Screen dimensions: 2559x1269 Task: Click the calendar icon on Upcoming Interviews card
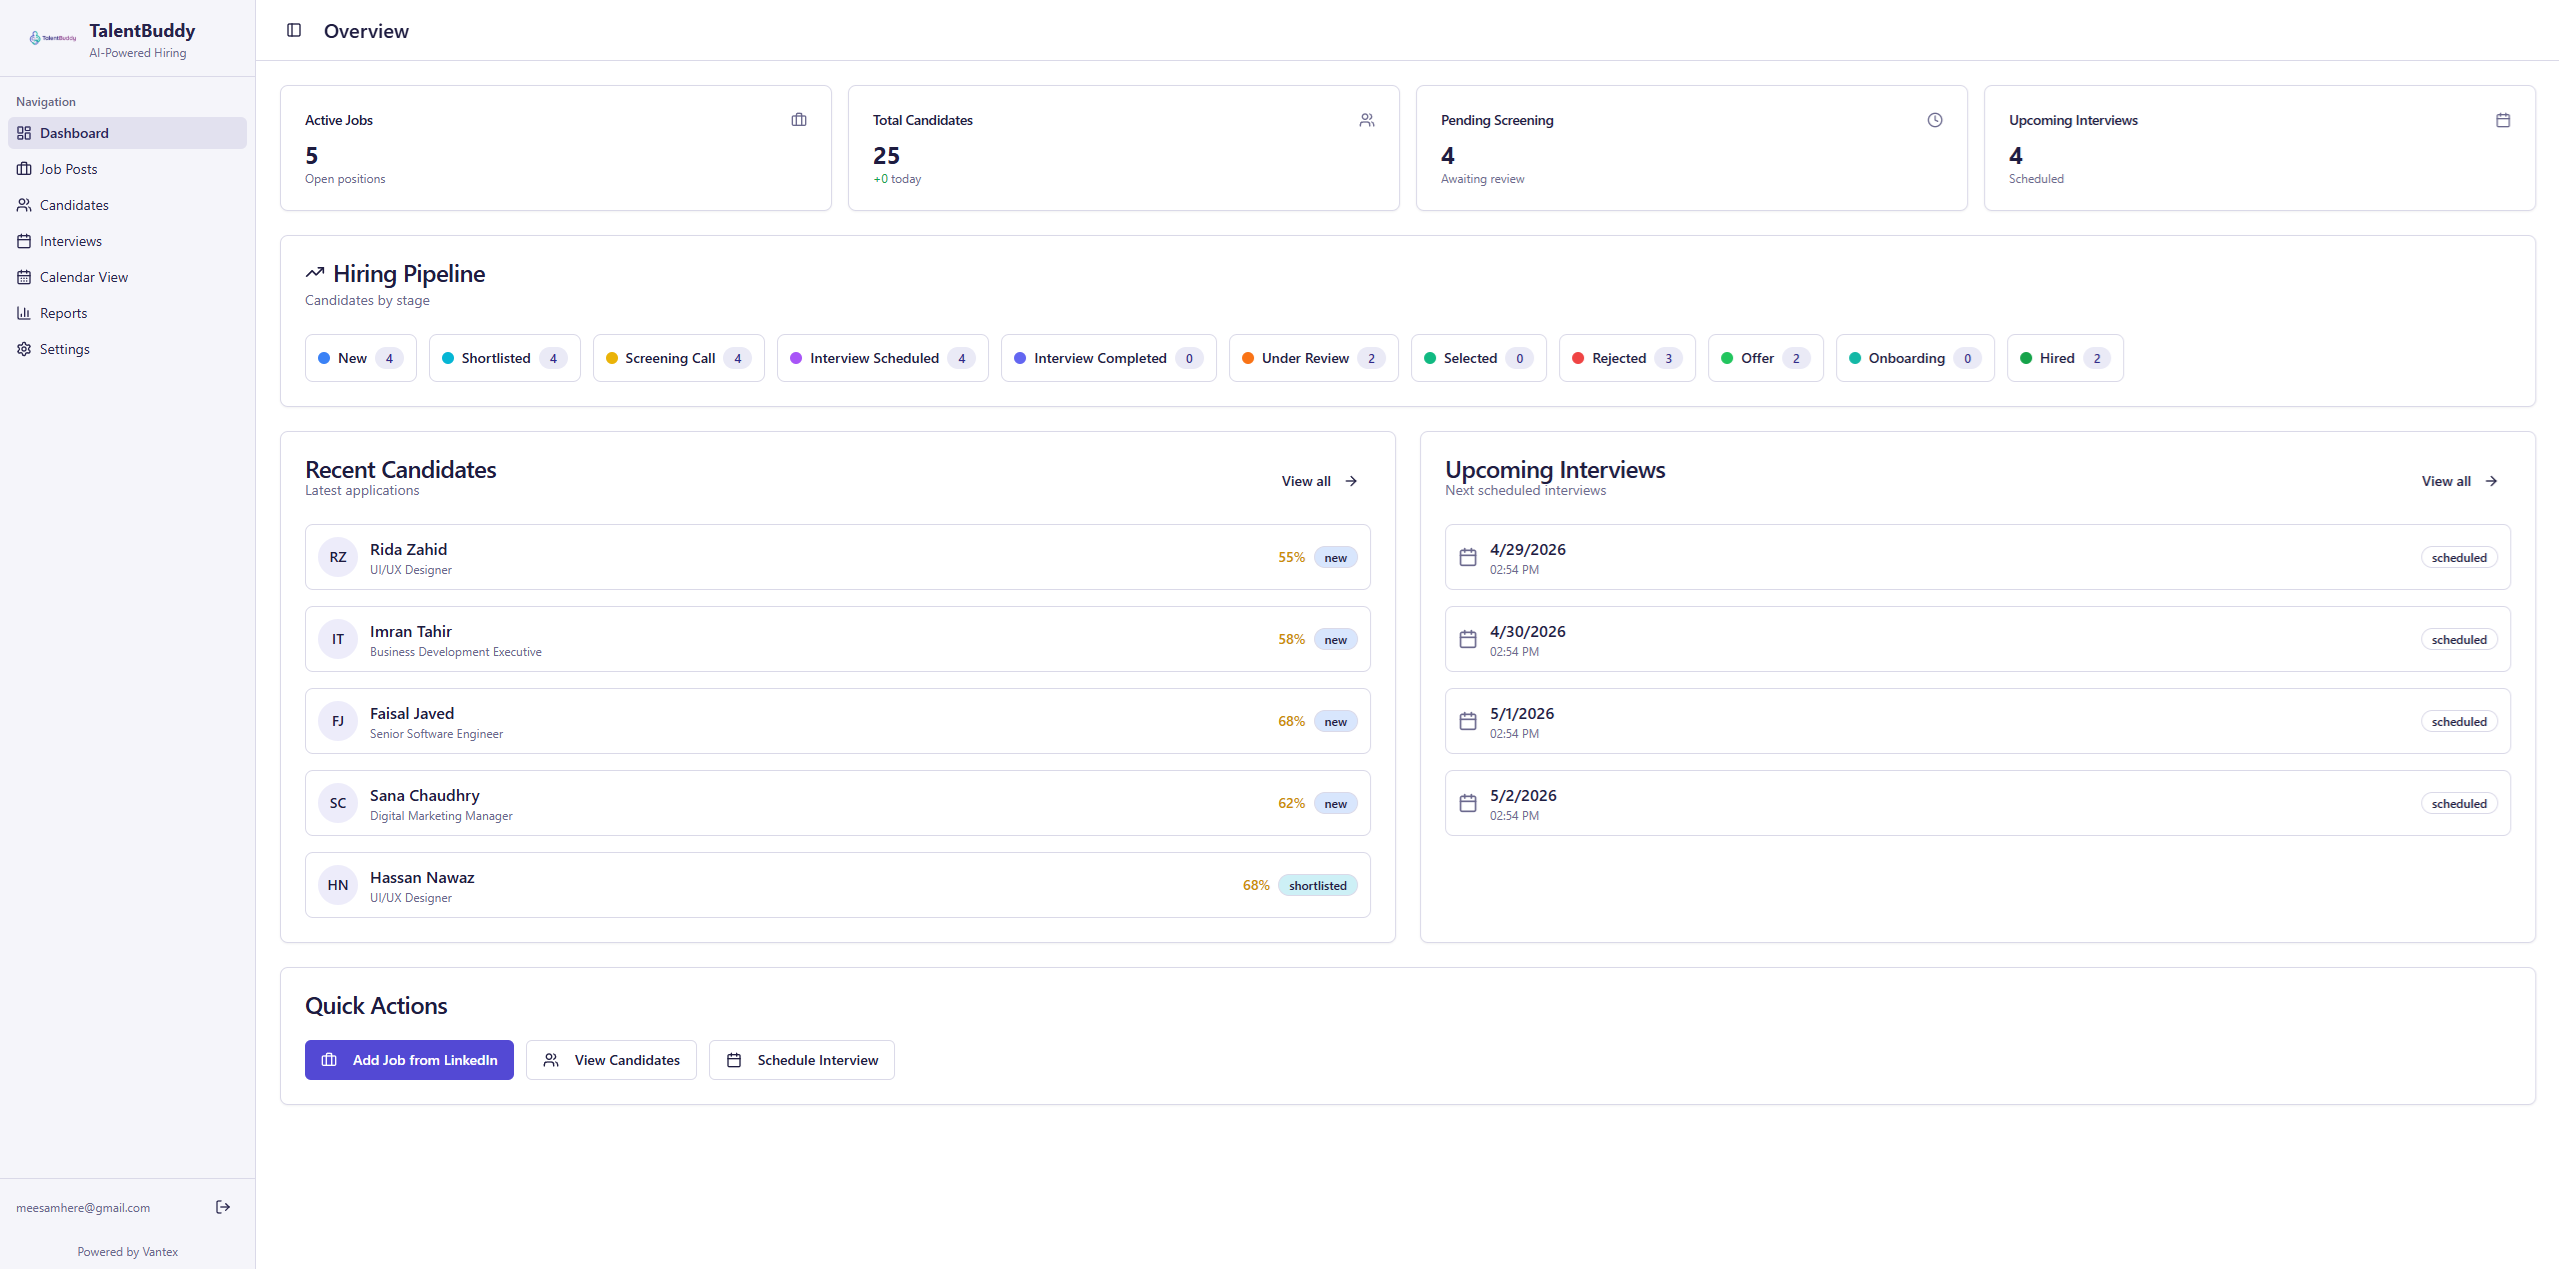click(x=2503, y=120)
